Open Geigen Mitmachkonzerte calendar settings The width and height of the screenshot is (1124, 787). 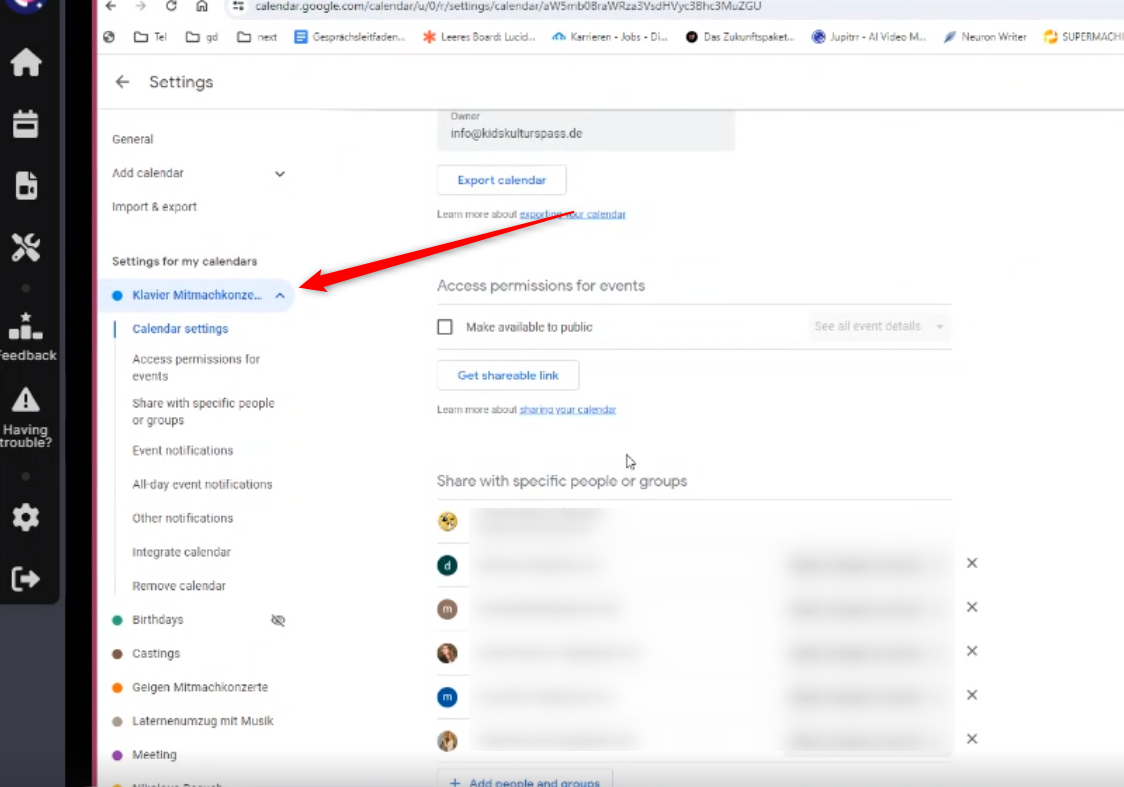click(200, 687)
